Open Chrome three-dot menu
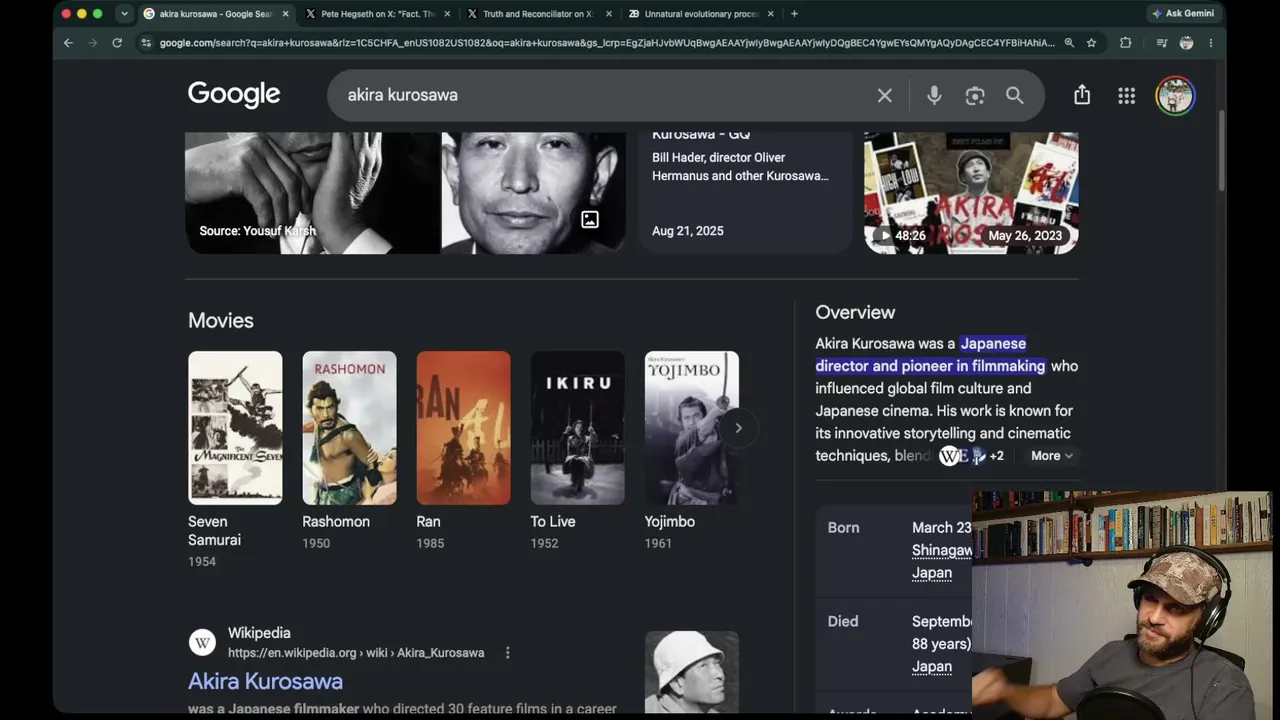Screen dimensions: 1280x720 click(1210, 43)
